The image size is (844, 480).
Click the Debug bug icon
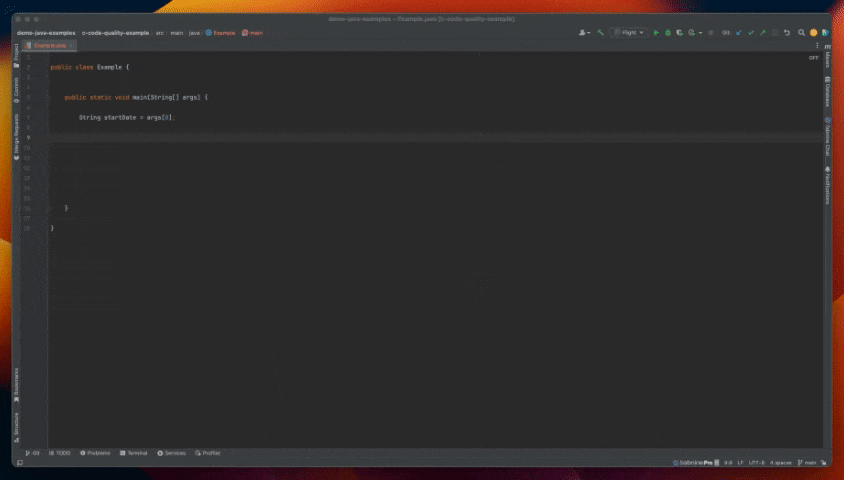click(x=668, y=33)
